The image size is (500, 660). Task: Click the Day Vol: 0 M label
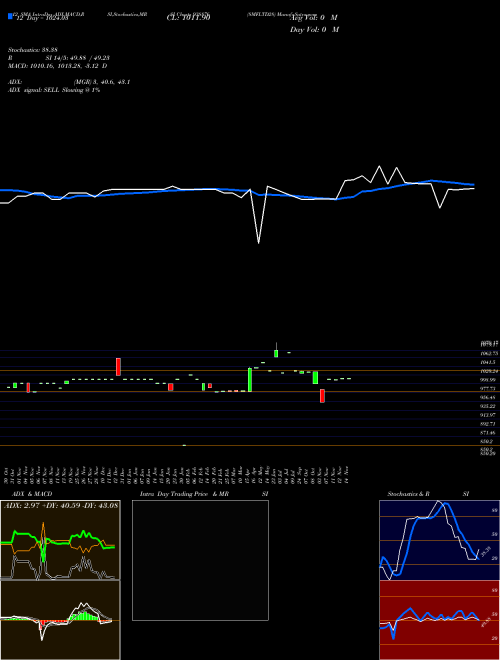[x=314, y=29]
